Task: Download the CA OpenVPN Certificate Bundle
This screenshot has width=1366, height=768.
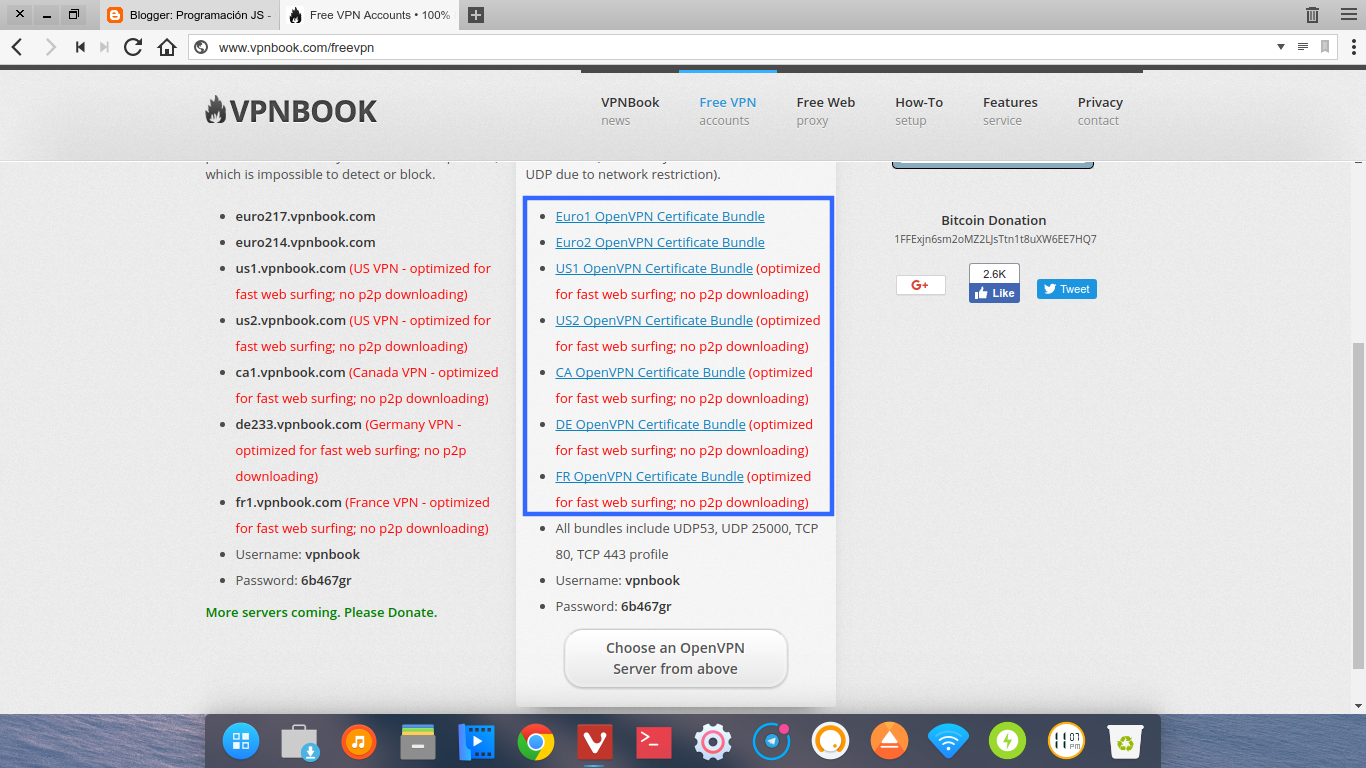Action: pos(650,372)
